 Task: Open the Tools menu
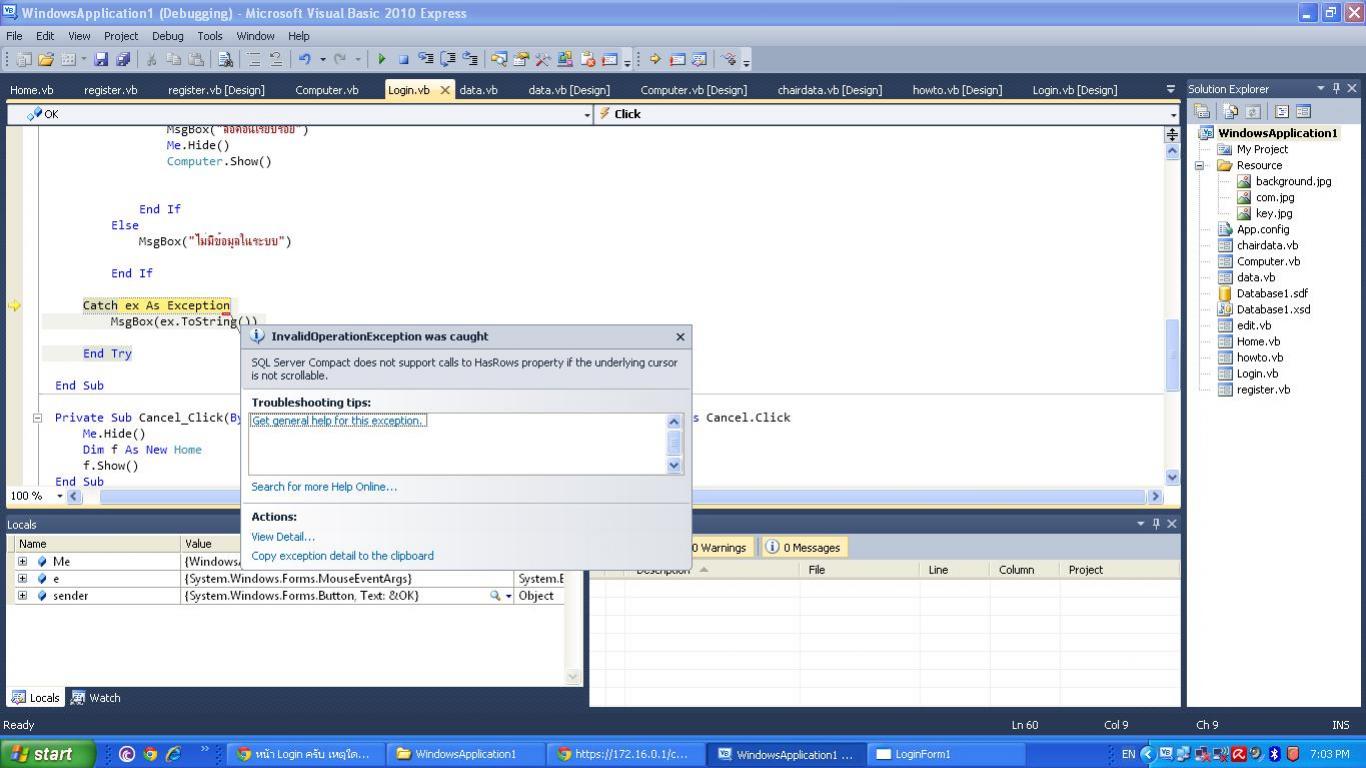click(x=210, y=36)
